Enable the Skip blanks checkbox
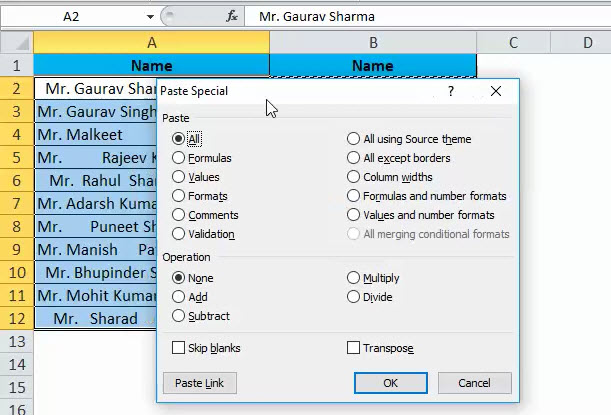Image resolution: width=611 pixels, height=415 pixels. (x=179, y=348)
